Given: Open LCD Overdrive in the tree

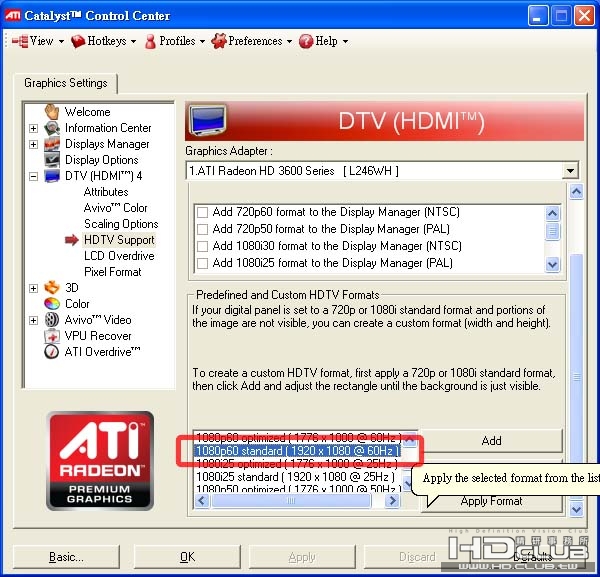Looking at the screenshot, I should (x=119, y=256).
